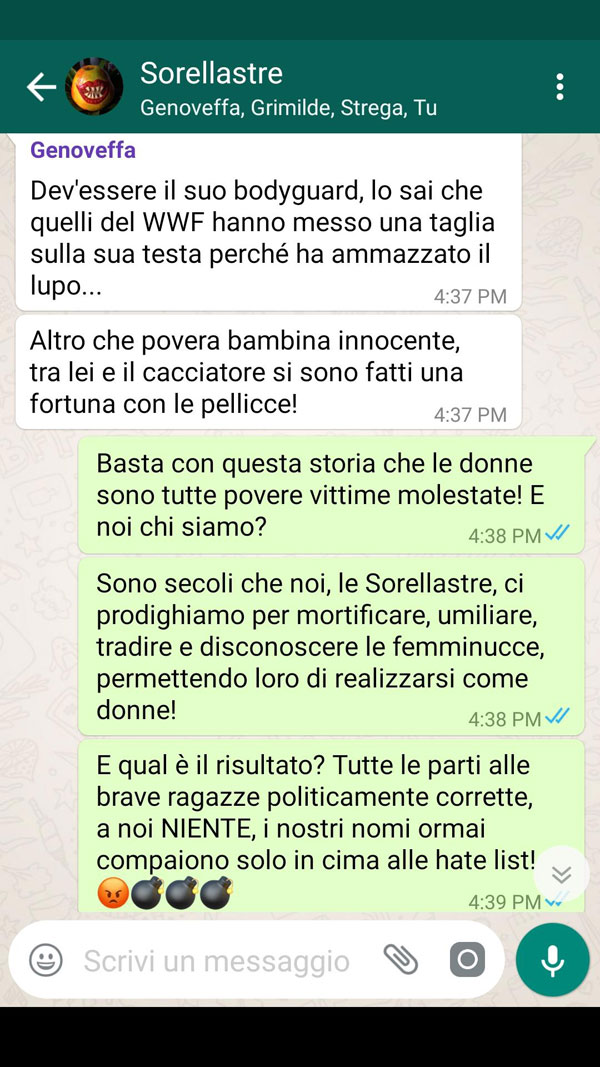Image resolution: width=600 pixels, height=1067 pixels.
Task: Tap the back arrow in the header
Action: click(x=41, y=87)
